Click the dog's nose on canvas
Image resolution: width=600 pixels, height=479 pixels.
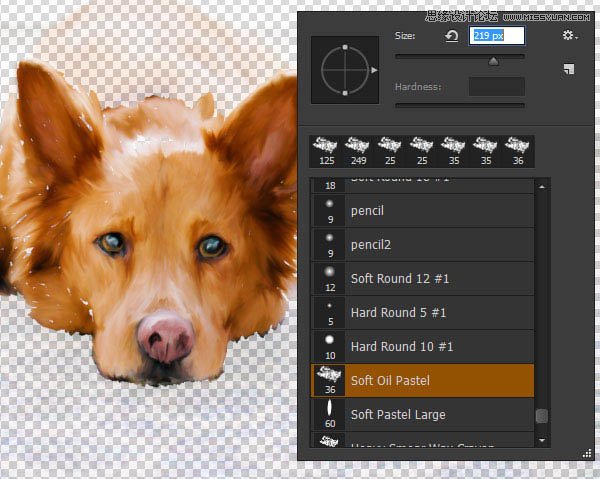click(165, 338)
